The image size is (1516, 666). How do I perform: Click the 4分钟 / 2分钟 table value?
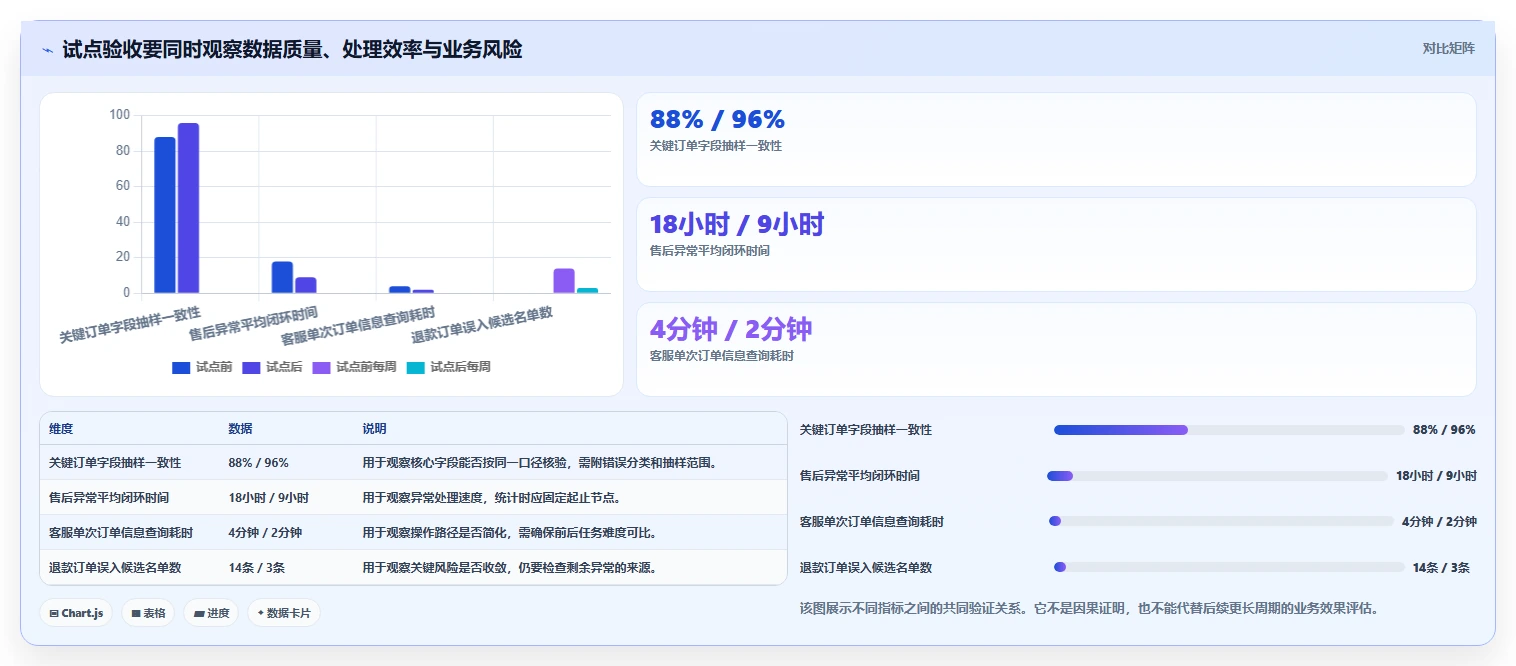pos(265,532)
